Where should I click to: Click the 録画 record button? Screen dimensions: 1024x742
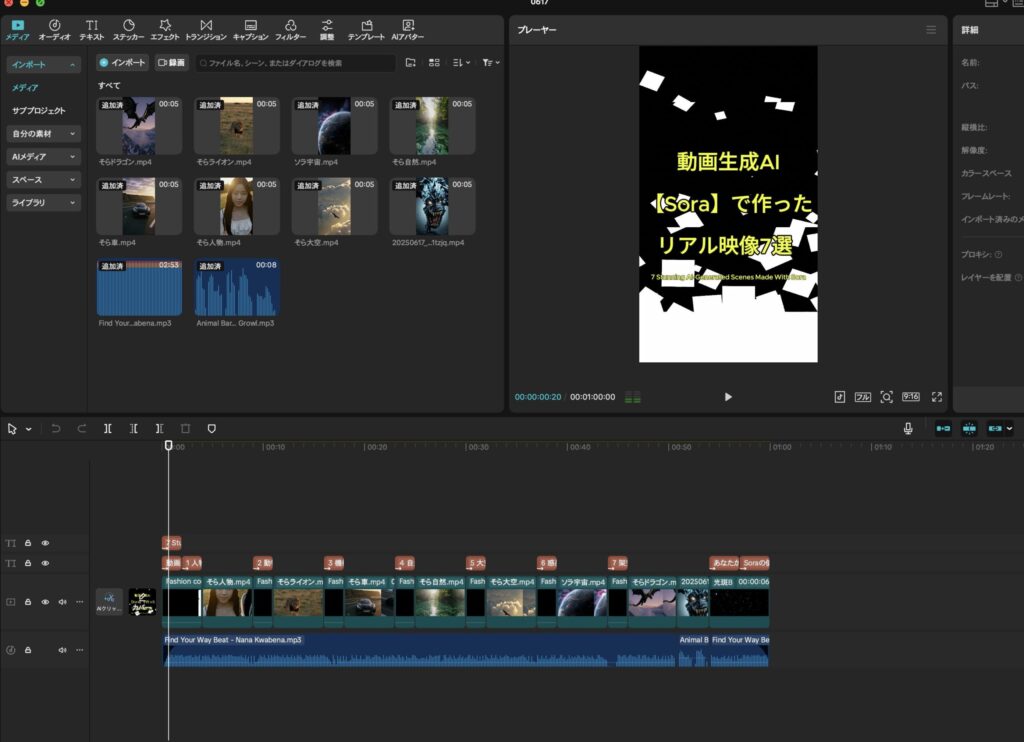(172, 63)
